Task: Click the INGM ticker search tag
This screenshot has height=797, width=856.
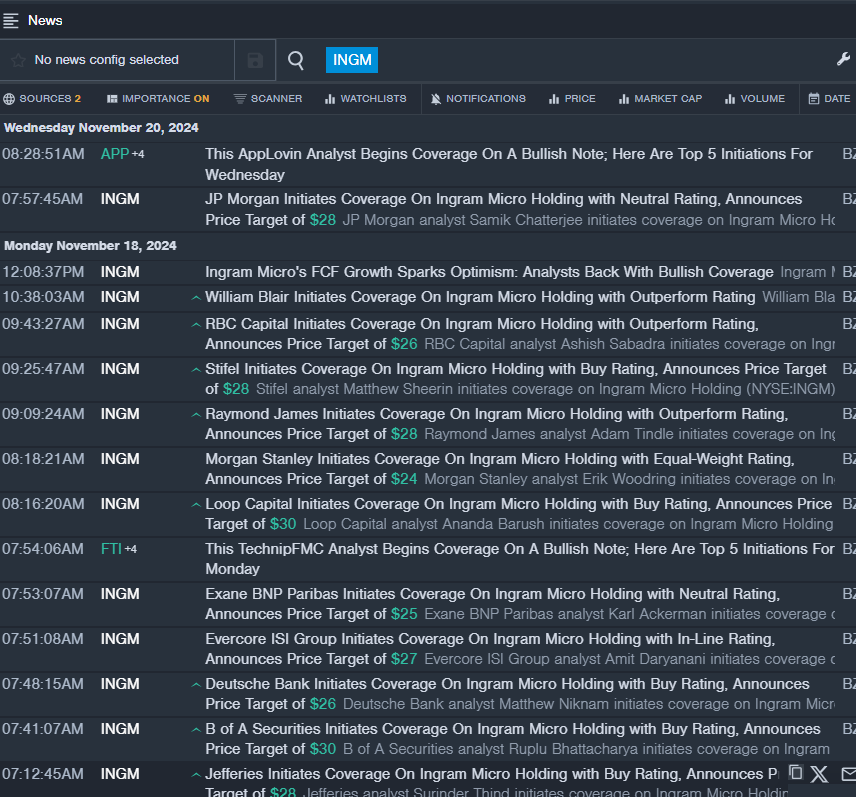Action: [352, 60]
